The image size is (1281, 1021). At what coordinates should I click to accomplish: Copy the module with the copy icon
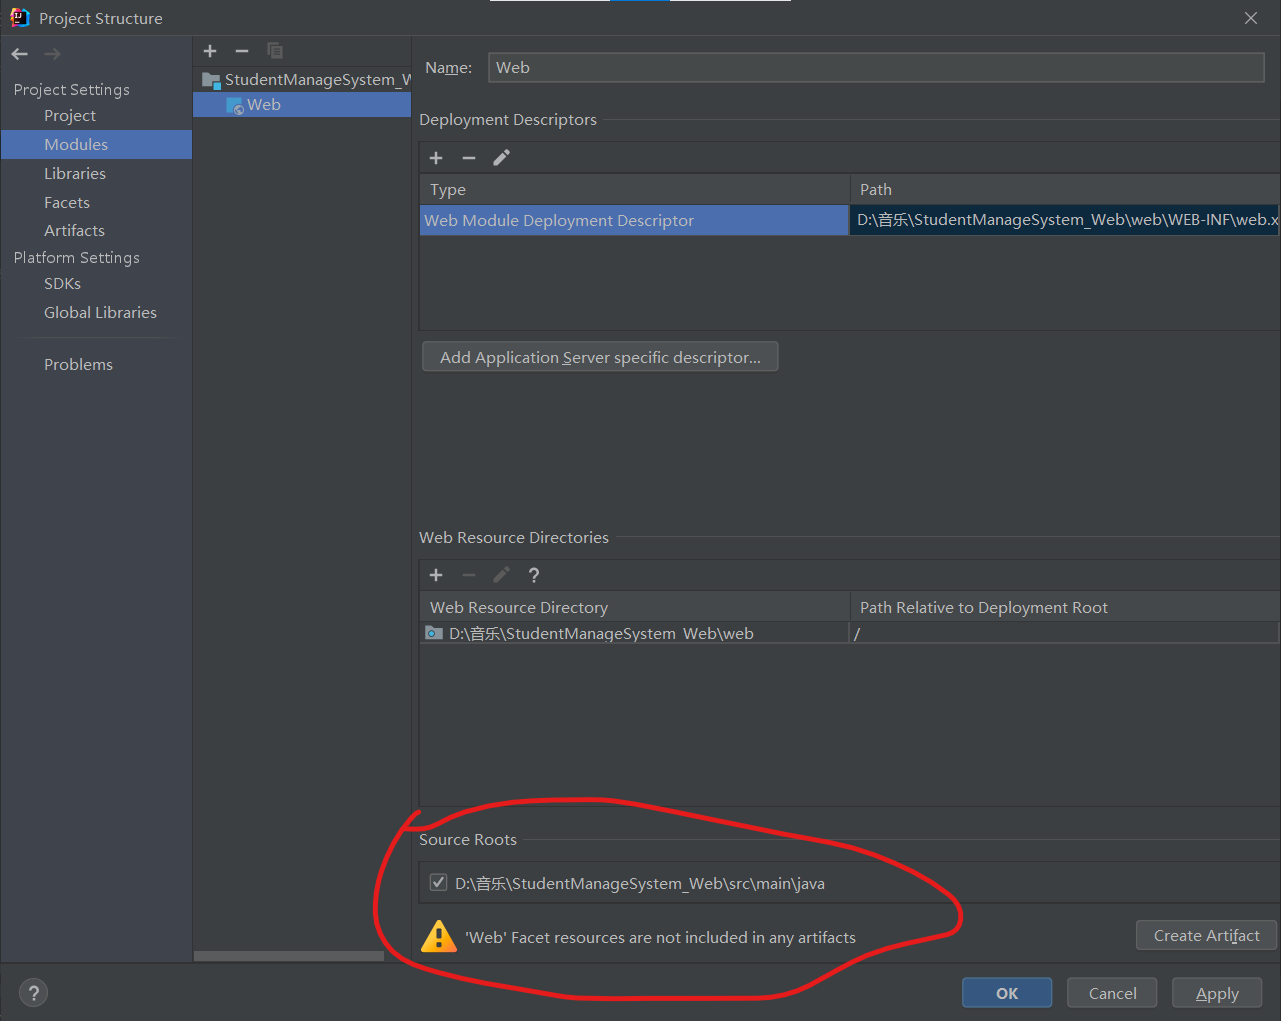tap(275, 51)
